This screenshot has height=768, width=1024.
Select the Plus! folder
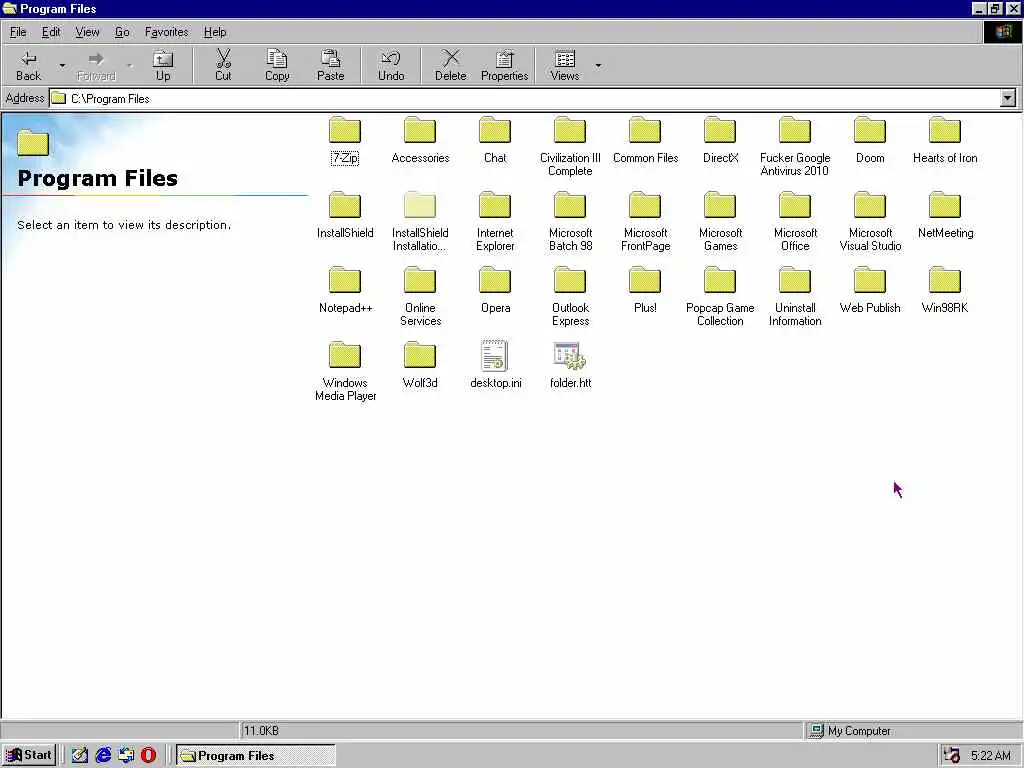(645, 291)
